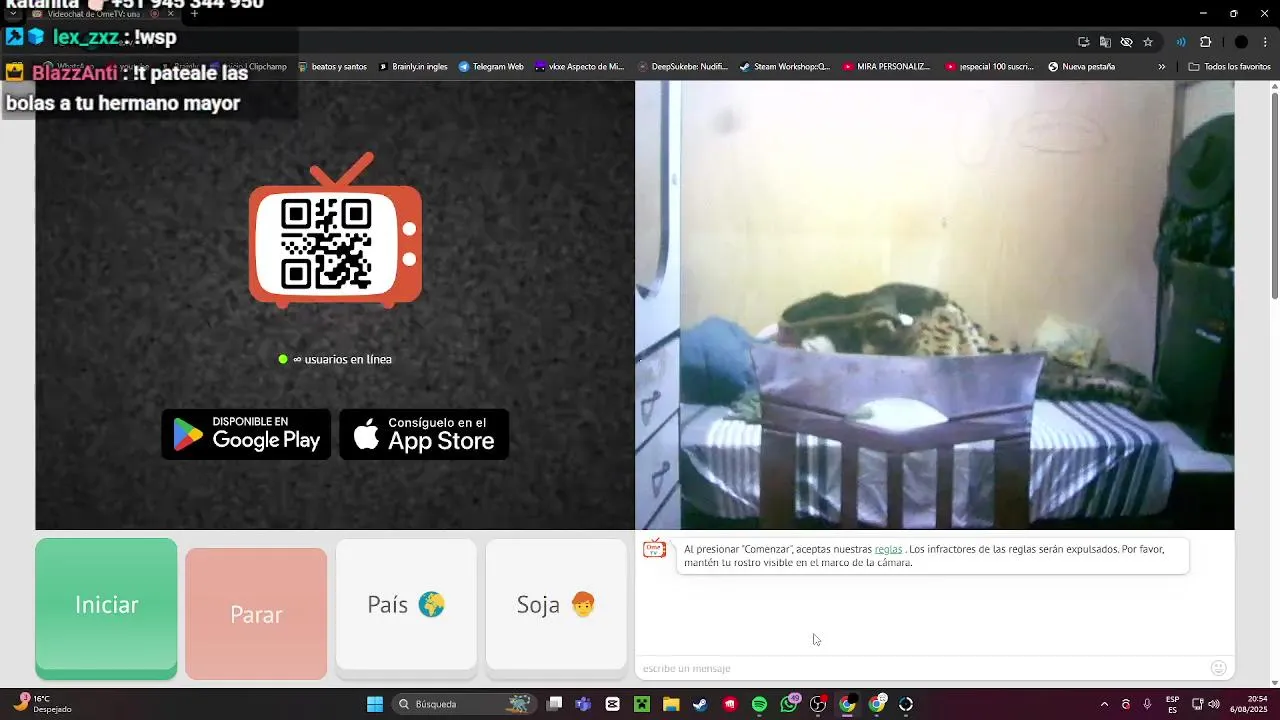Open the emoji picker smiley icon
Image resolution: width=1280 pixels, height=720 pixels.
pos(1218,668)
